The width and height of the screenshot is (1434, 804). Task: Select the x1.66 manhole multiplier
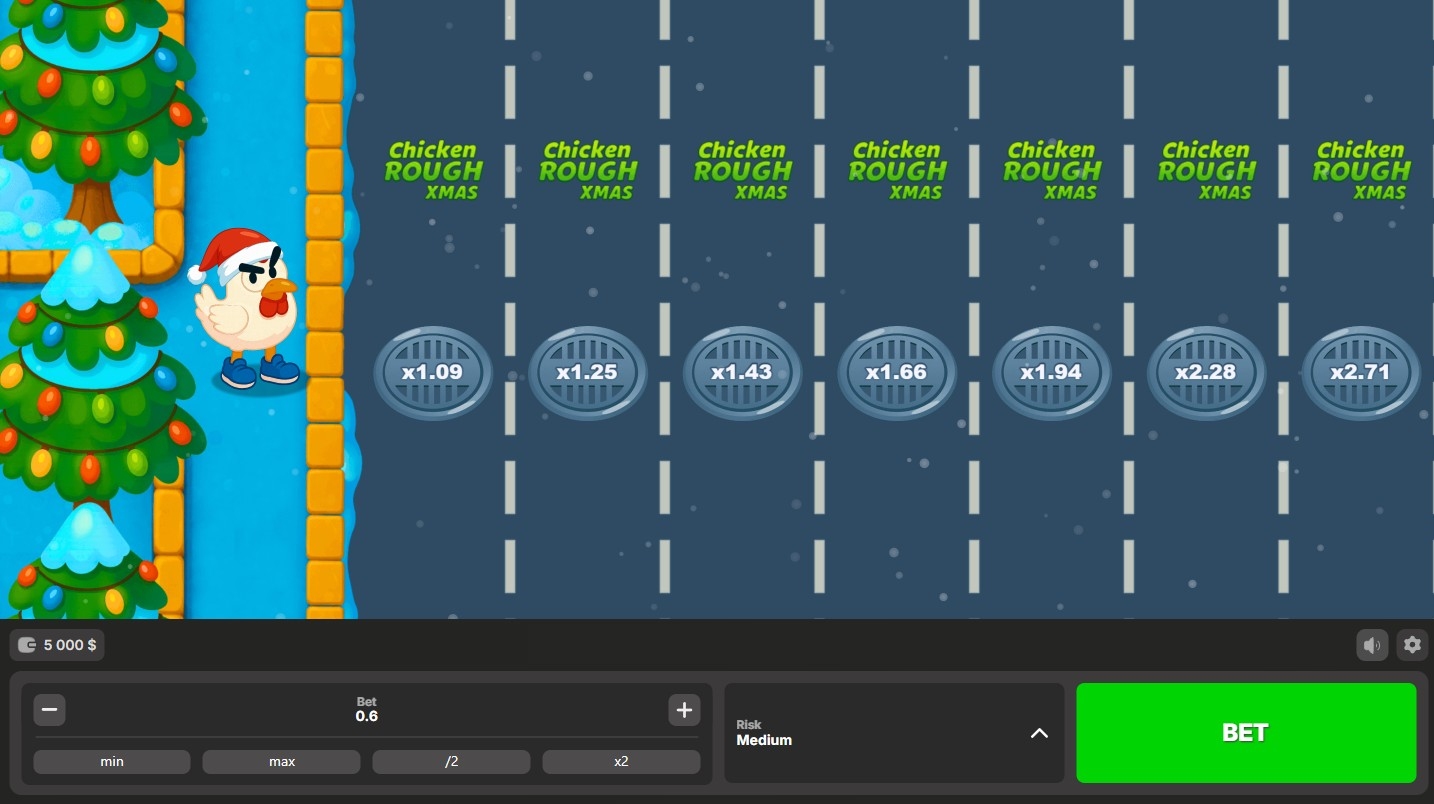pyautogui.click(x=897, y=372)
